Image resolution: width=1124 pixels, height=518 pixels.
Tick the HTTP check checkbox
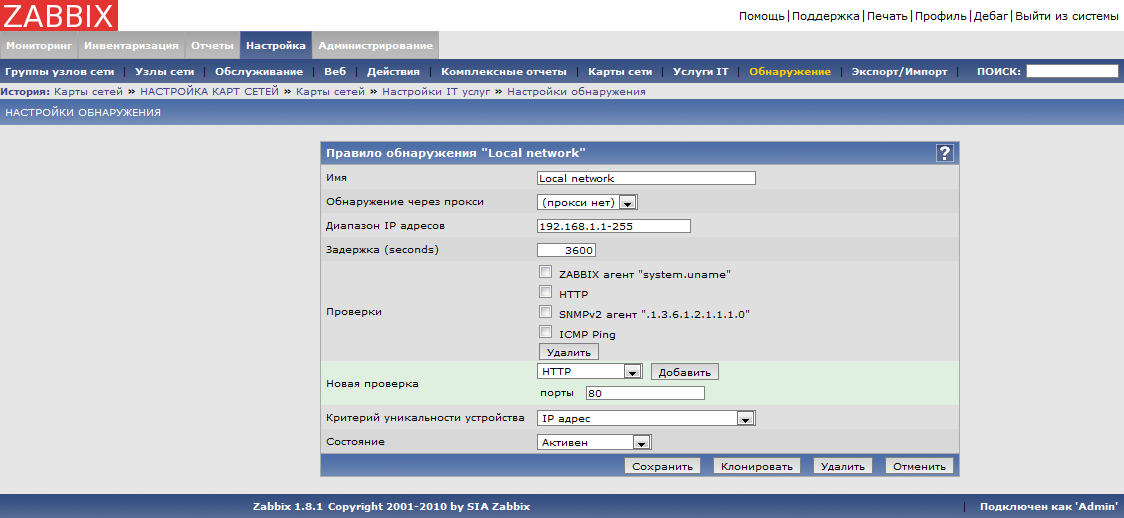point(546,292)
